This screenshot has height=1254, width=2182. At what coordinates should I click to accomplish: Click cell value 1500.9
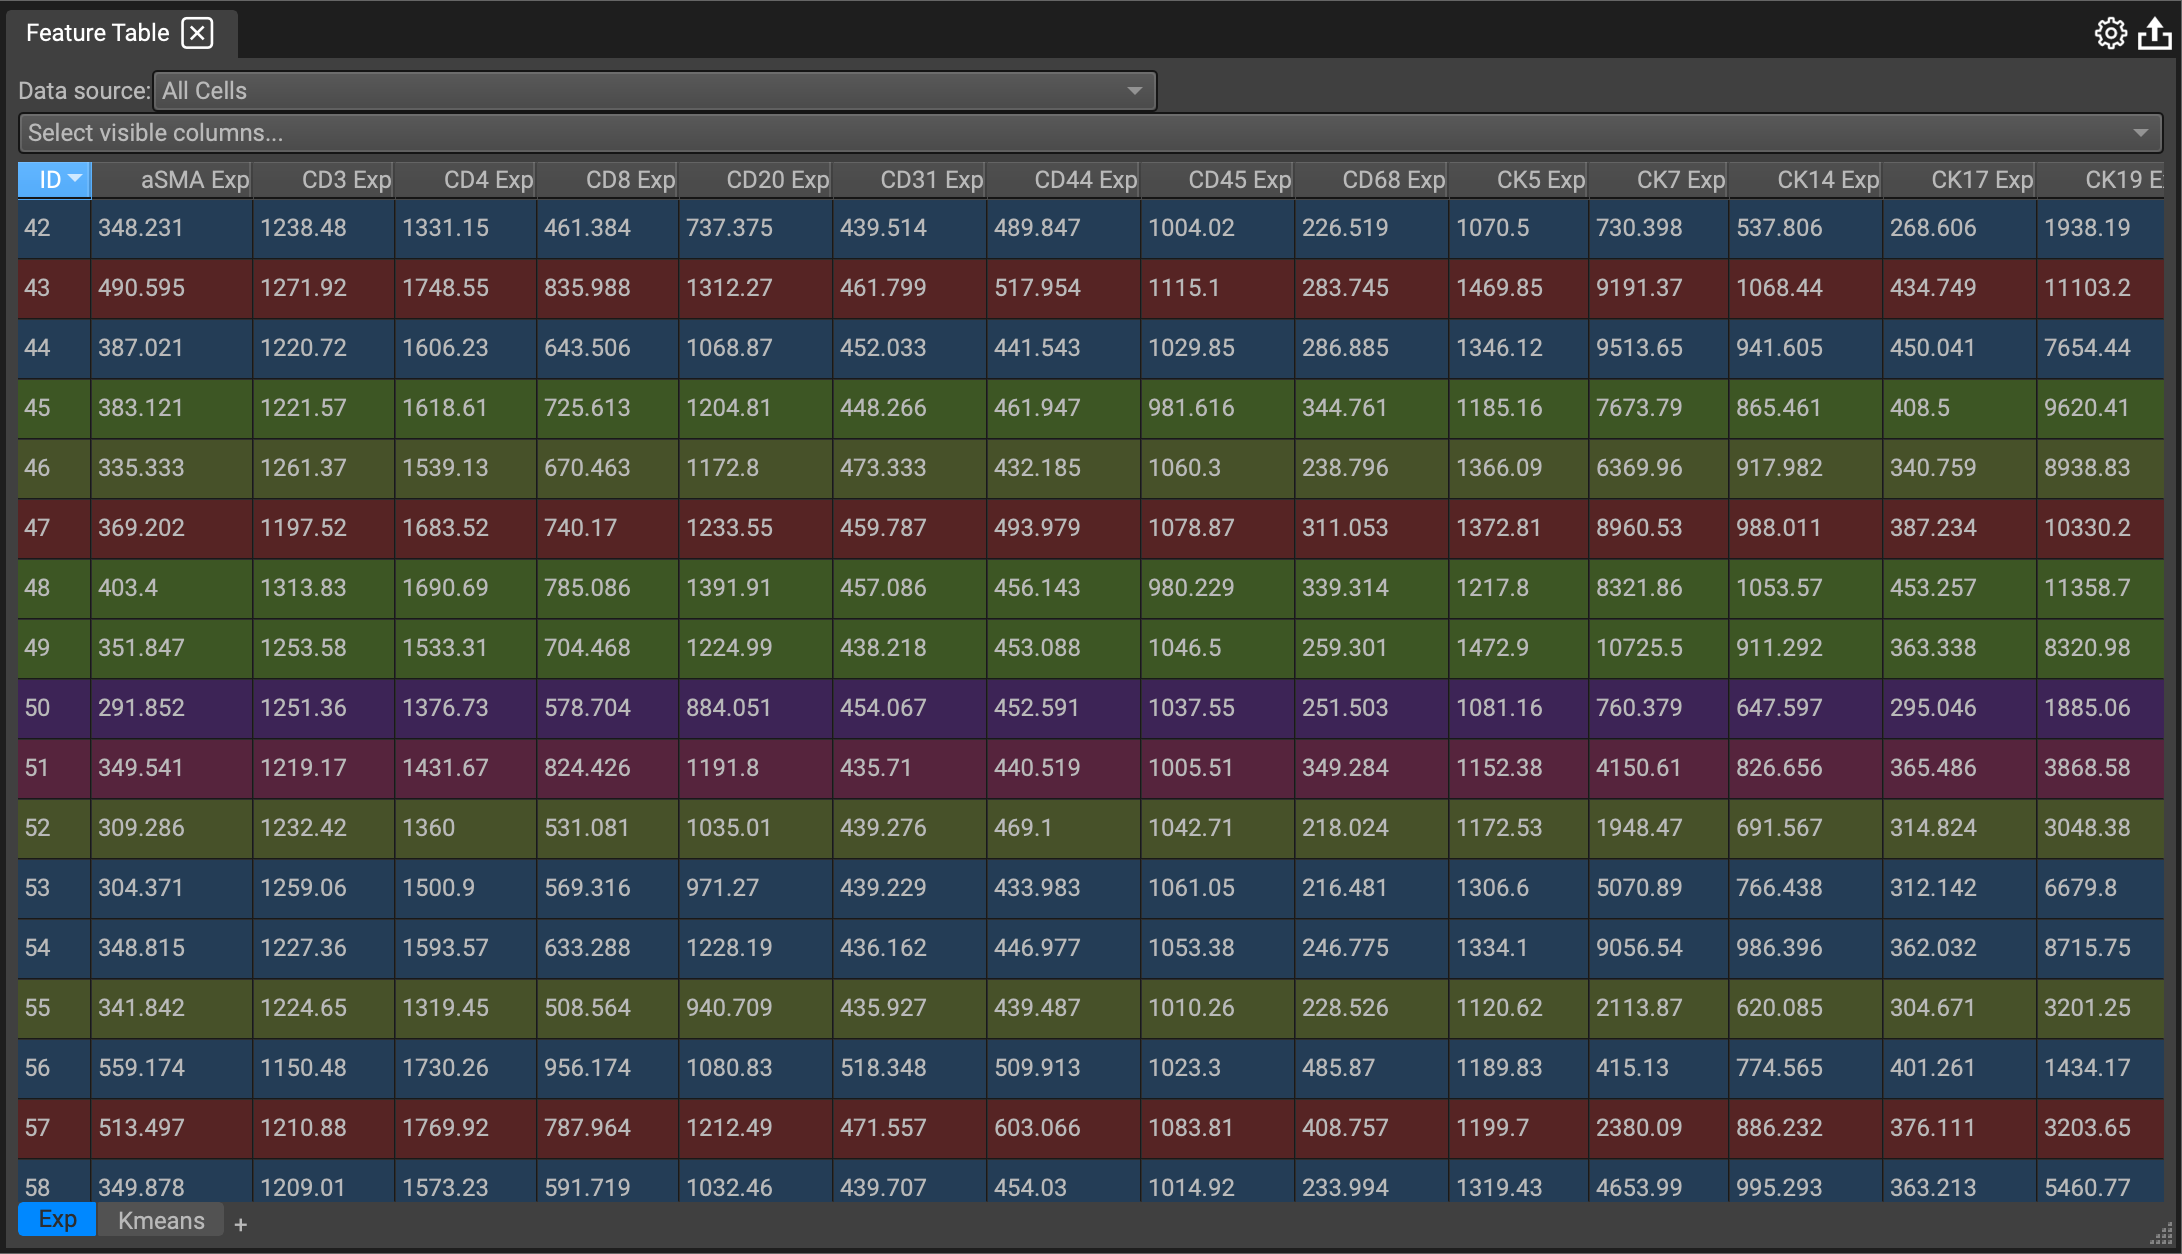[438, 888]
